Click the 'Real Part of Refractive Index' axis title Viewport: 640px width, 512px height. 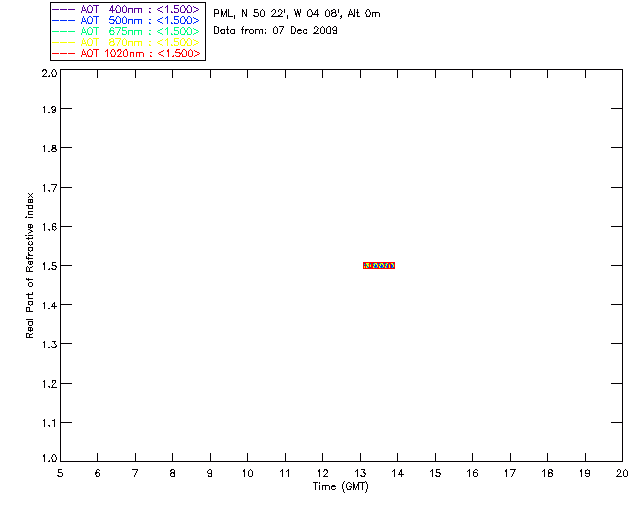point(29,265)
